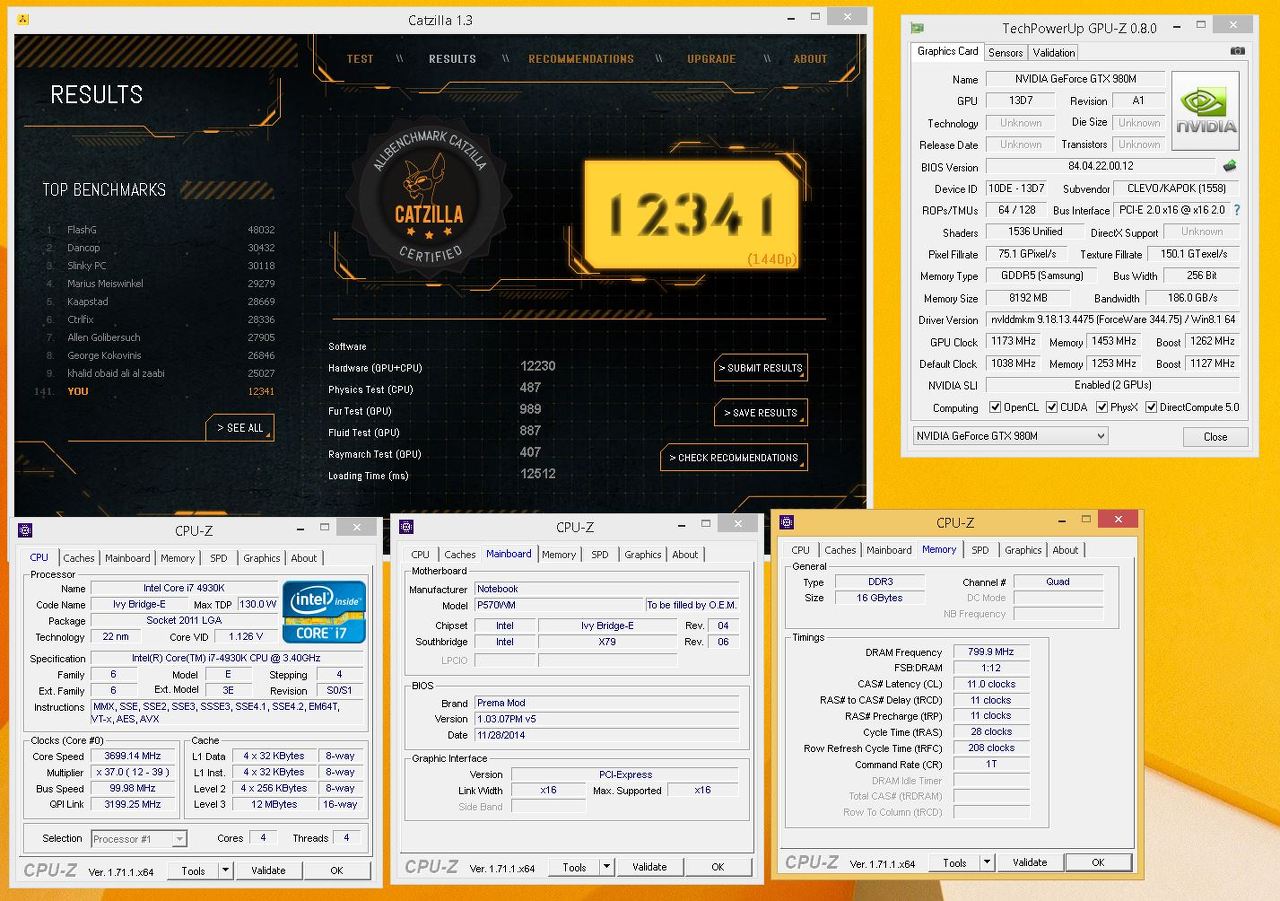Open the About tab in the CPU-Z CPU window

click(304, 558)
